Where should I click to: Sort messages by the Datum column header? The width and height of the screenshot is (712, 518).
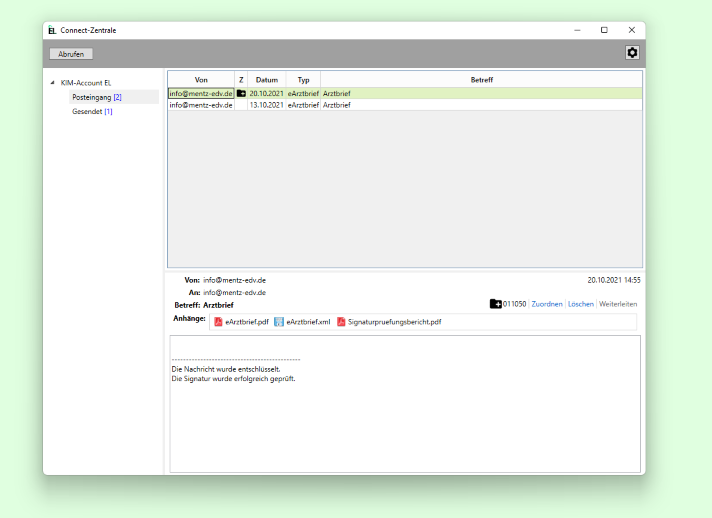point(266,79)
